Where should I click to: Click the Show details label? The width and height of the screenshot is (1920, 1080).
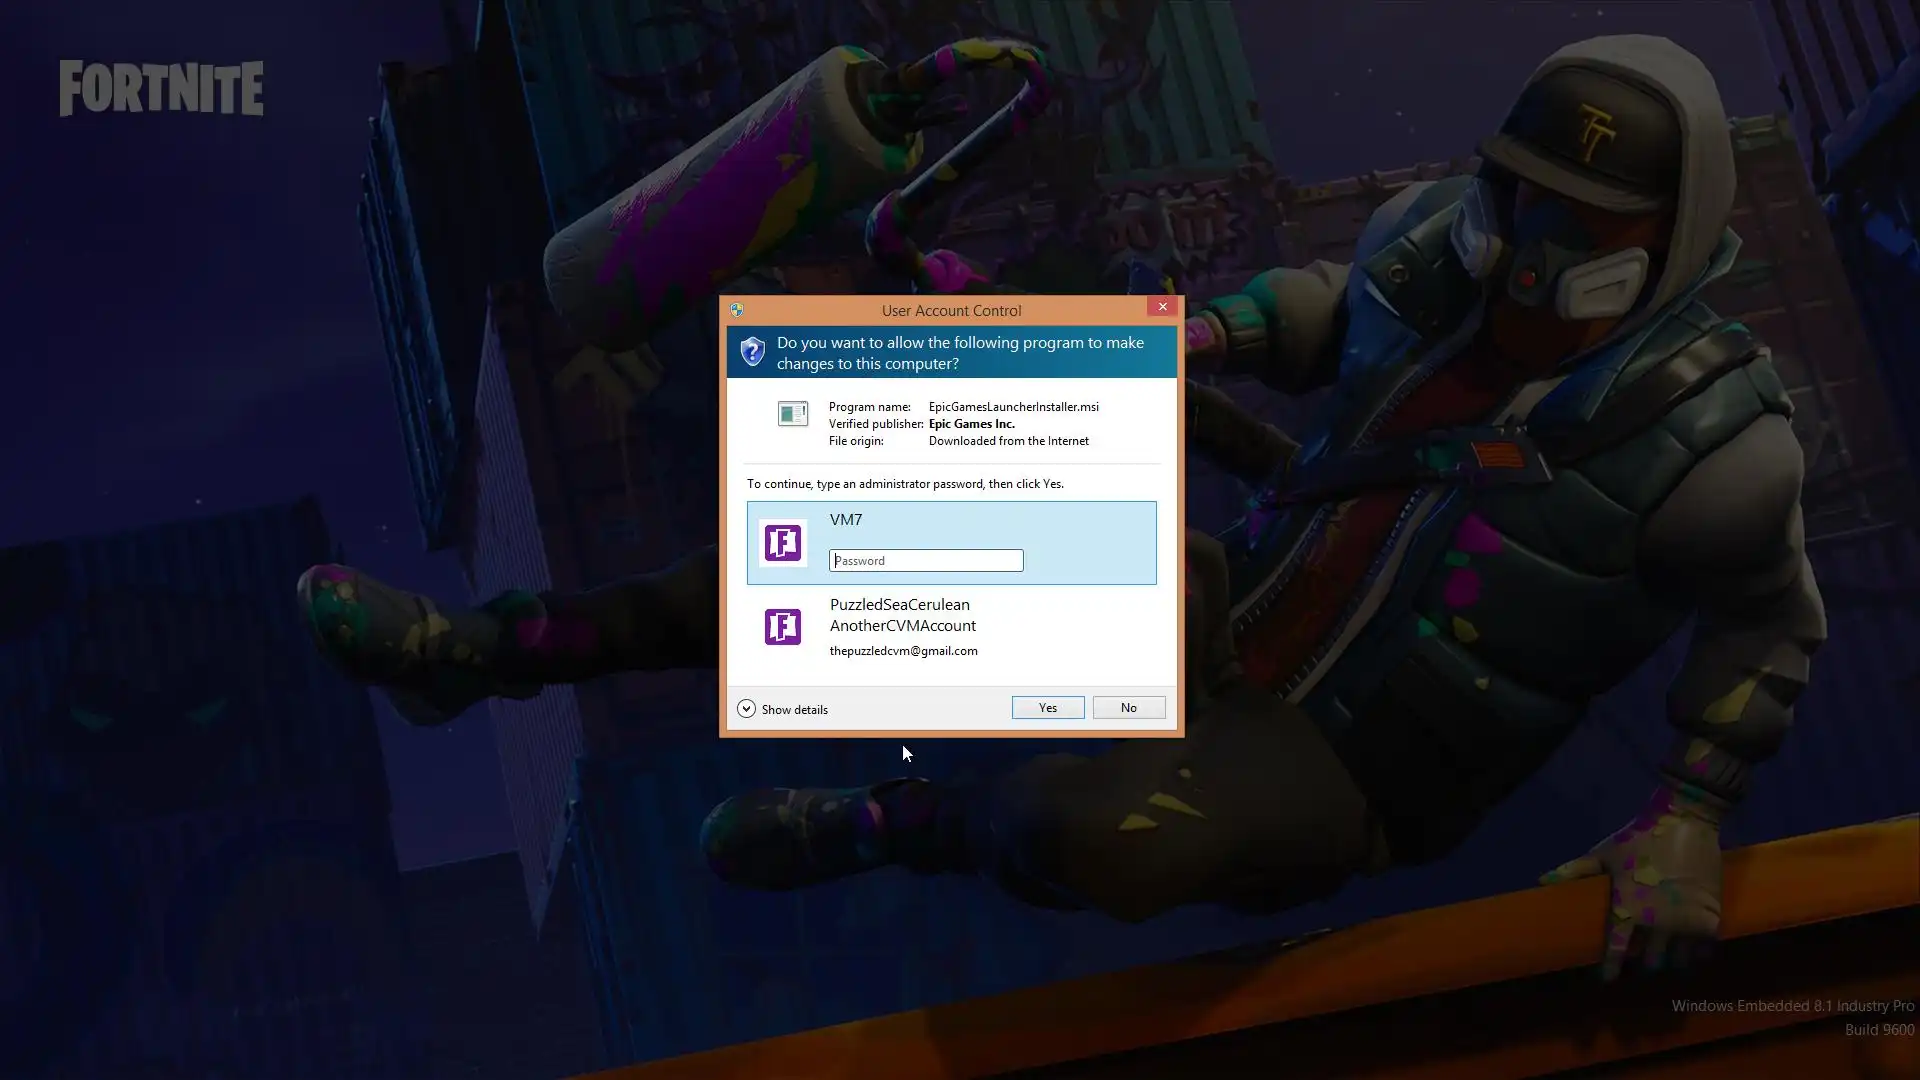[x=795, y=710]
